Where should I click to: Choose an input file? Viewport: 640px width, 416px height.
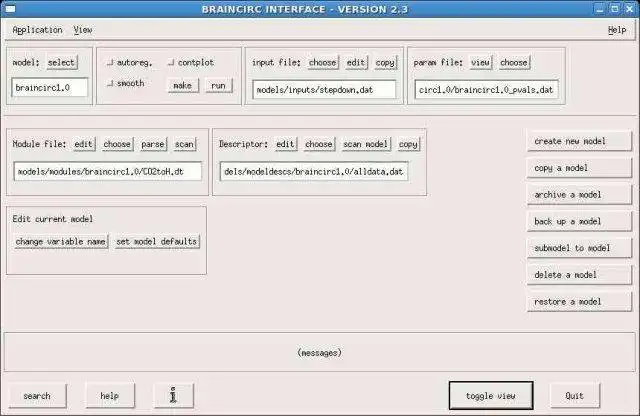tap(323, 62)
